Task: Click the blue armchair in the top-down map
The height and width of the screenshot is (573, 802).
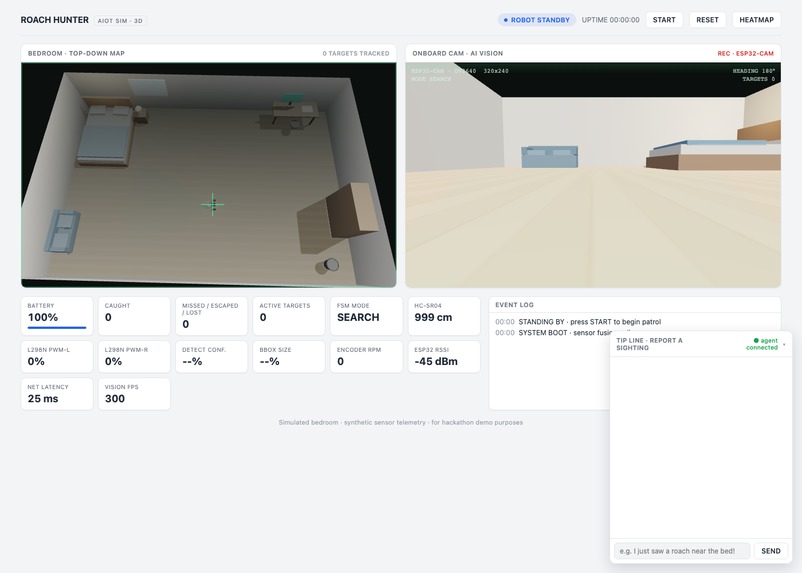Action: click(62, 231)
